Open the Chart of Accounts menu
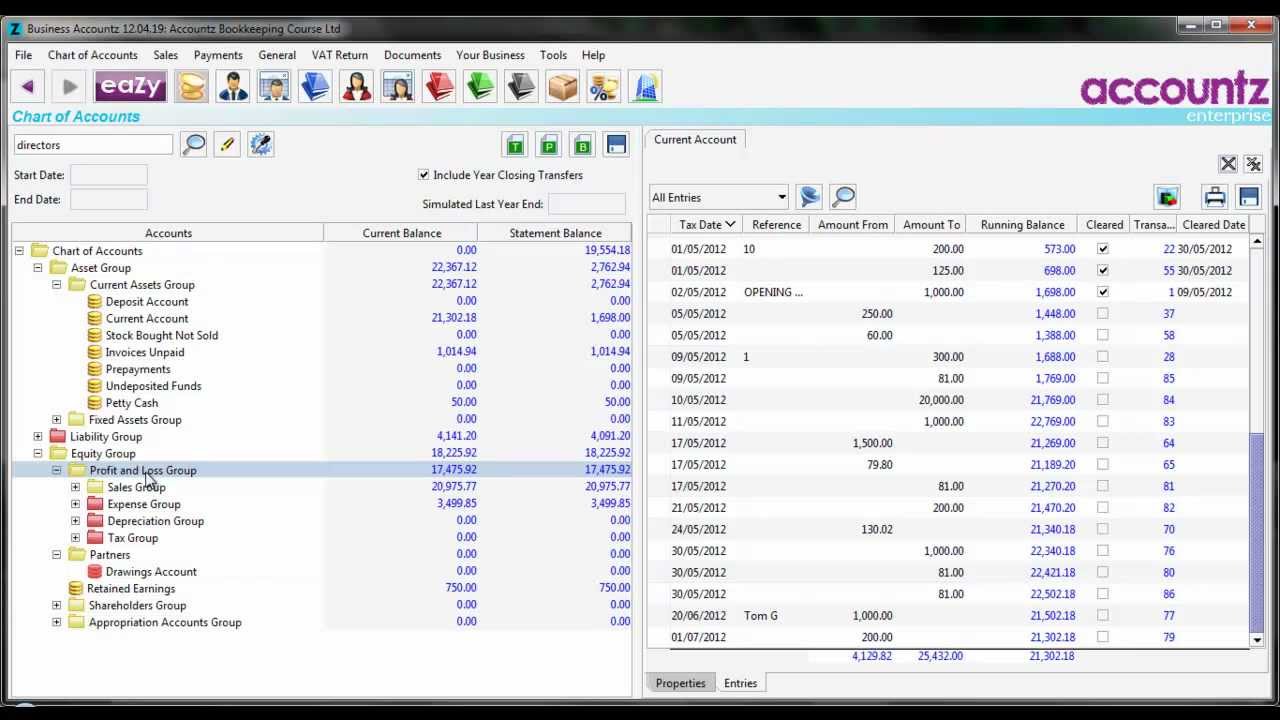The width and height of the screenshot is (1280, 720). point(92,55)
